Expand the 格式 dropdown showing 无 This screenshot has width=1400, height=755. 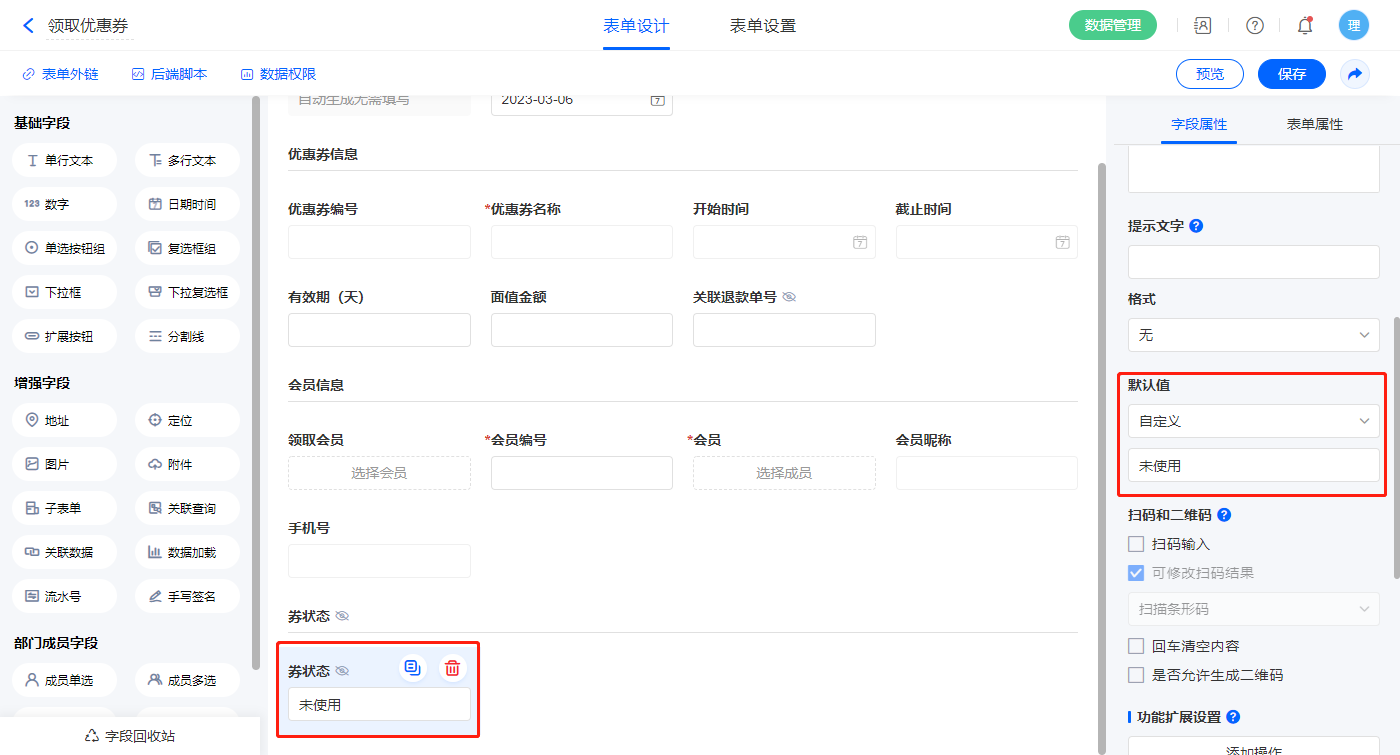1253,335
